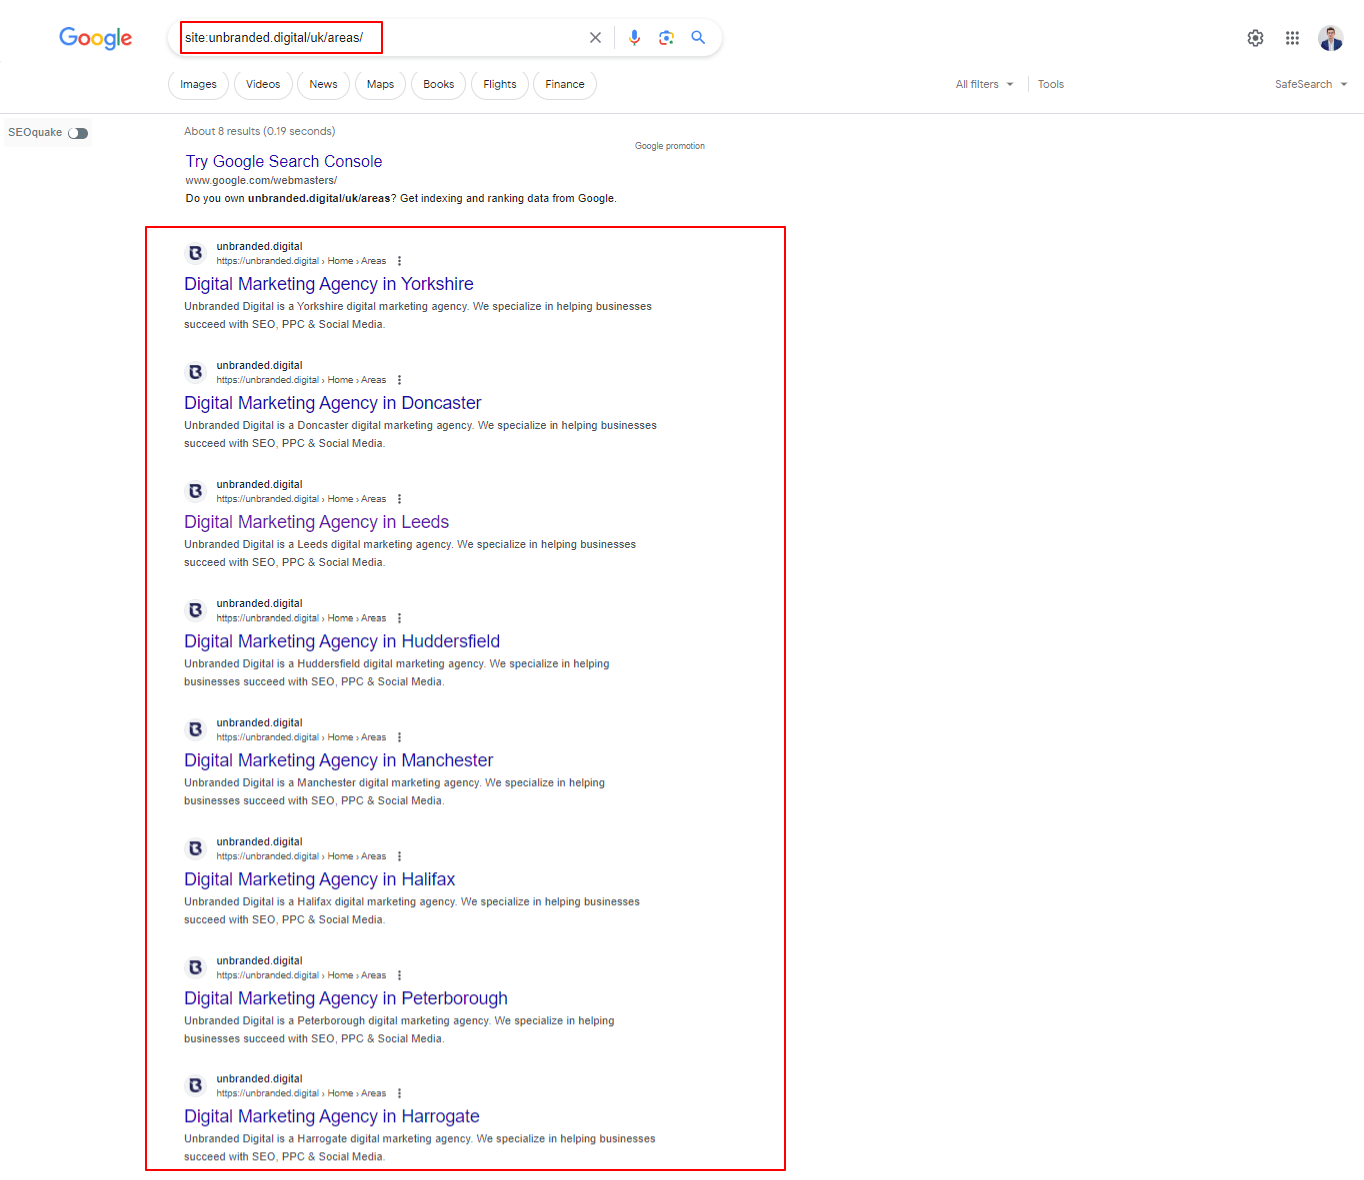This screenshot has width=1364, height=1180.
Task: Click the 'Do you own unbranded.digital/uk/areas?' text
Action: pyautogui.click(x=291, y=199)
